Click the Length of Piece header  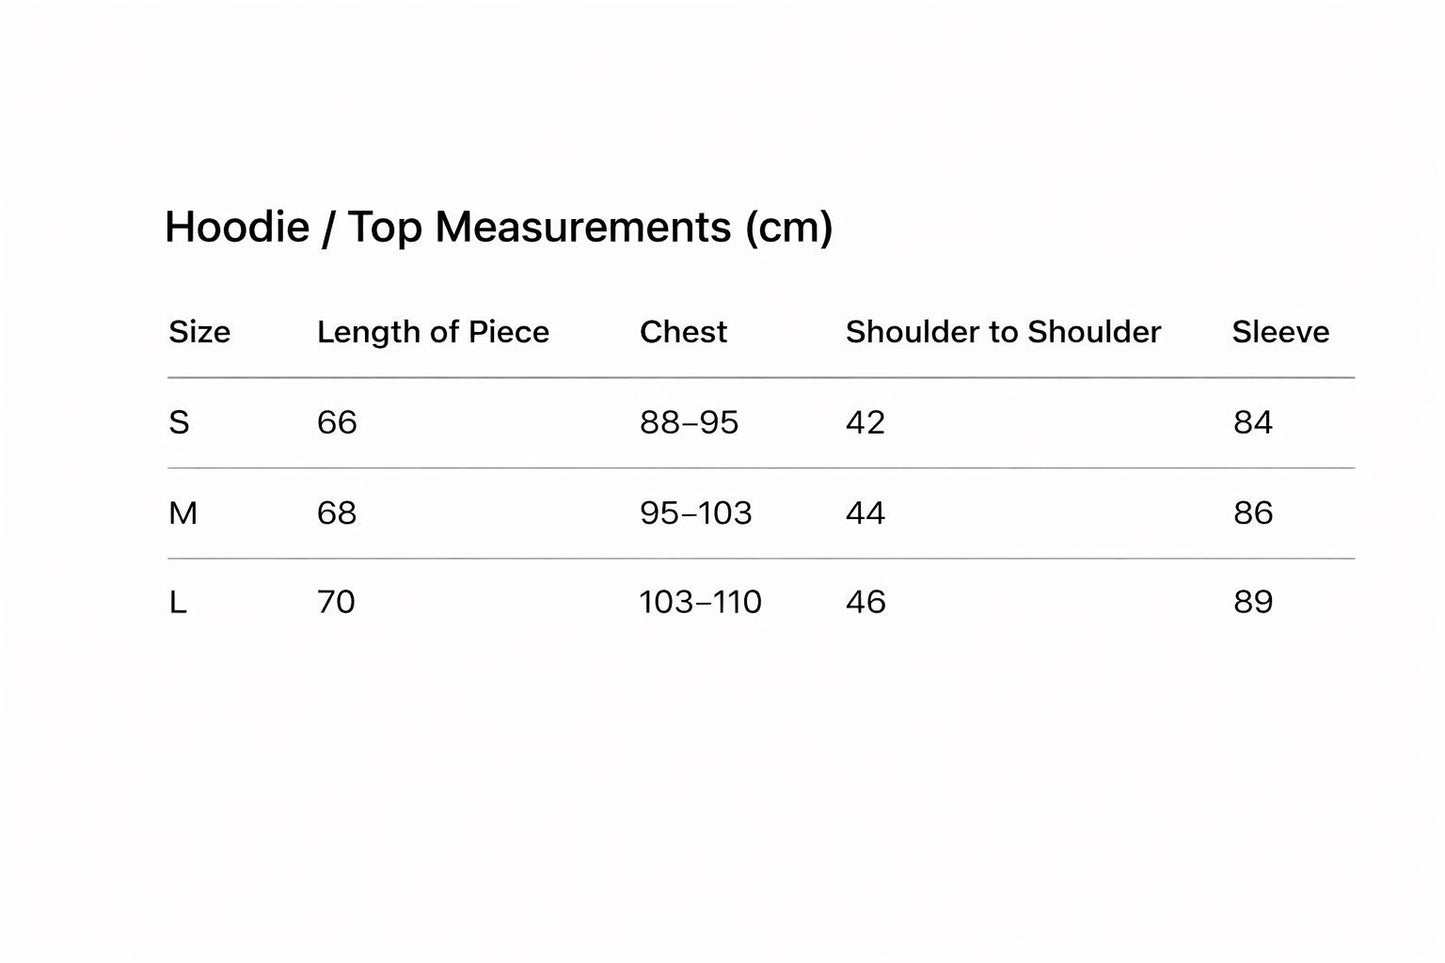[x=433, y=332]
